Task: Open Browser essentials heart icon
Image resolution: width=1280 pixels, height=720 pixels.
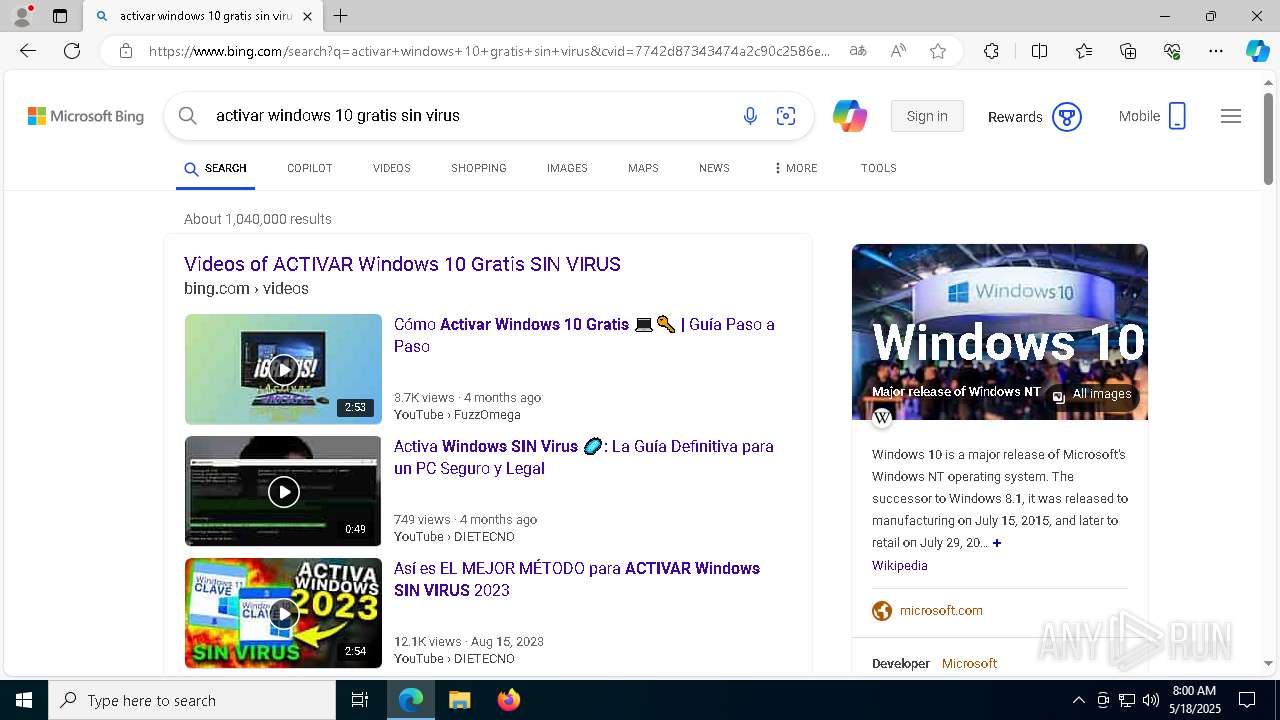Action: point(1172,51)
